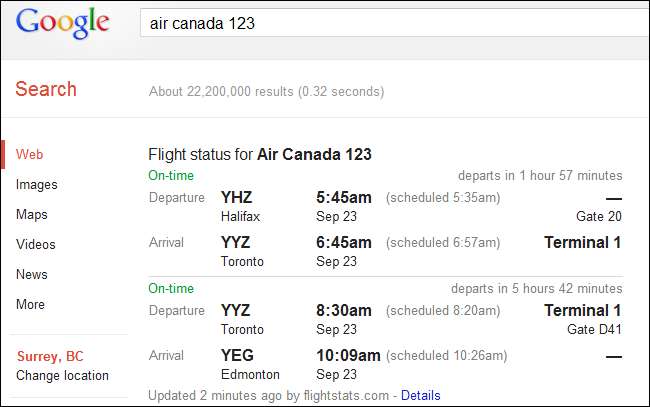This screenshot has height=407, width=650.
Task: Focus the search box containing air canada 123
Action: [x=390, y=23]
